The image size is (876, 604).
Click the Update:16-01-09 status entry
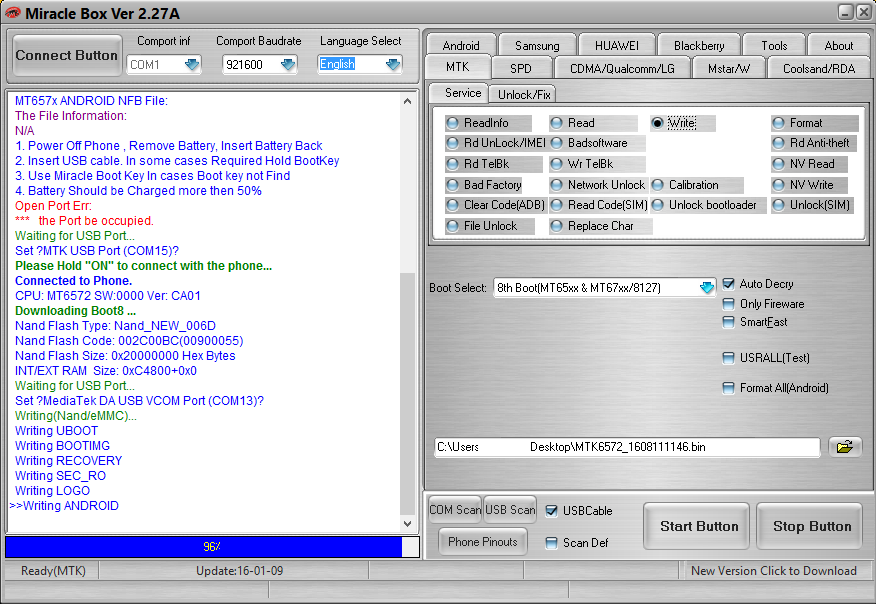click(239, 570)
